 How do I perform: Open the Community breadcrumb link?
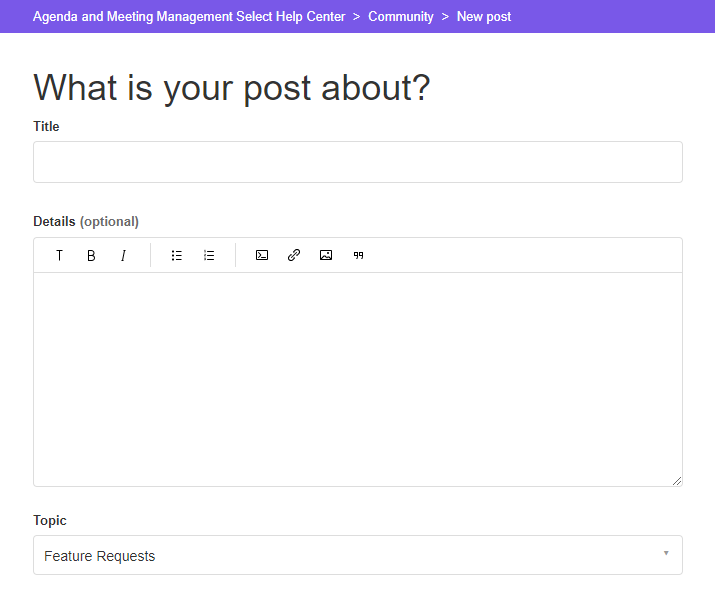[401, 16]
